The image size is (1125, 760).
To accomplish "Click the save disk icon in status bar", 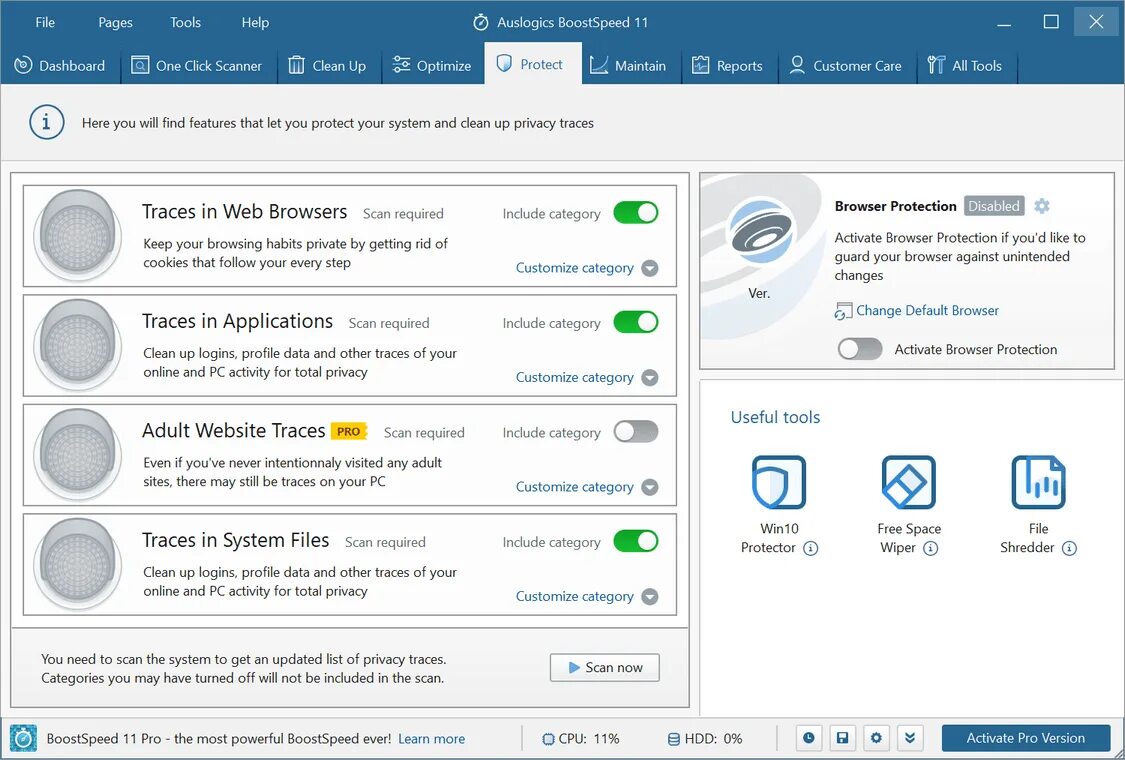I will (x=842, y=738).
